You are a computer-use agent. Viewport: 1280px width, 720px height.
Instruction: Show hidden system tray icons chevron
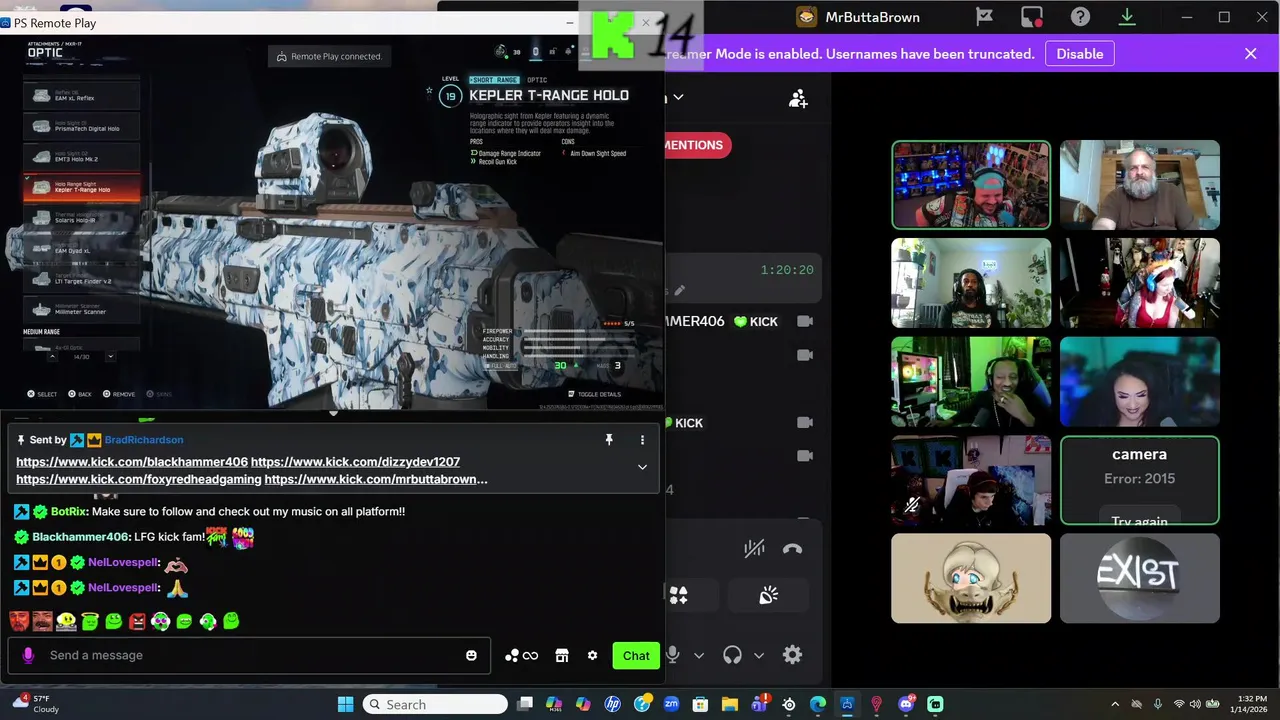tap(1115, 704)
